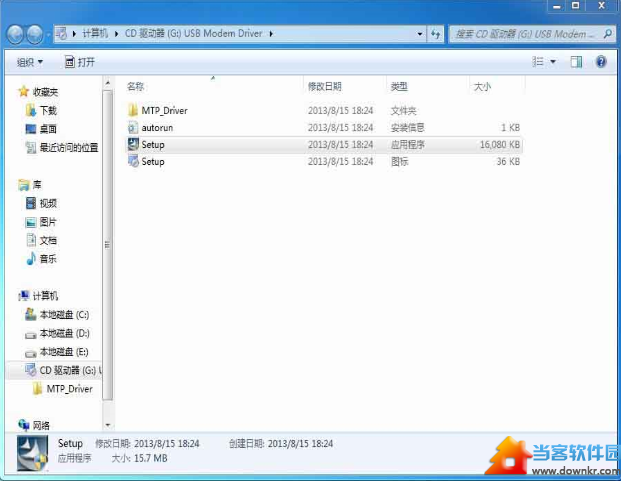
Task: Click 应用程序 type of Setup row
Action: 408,144
